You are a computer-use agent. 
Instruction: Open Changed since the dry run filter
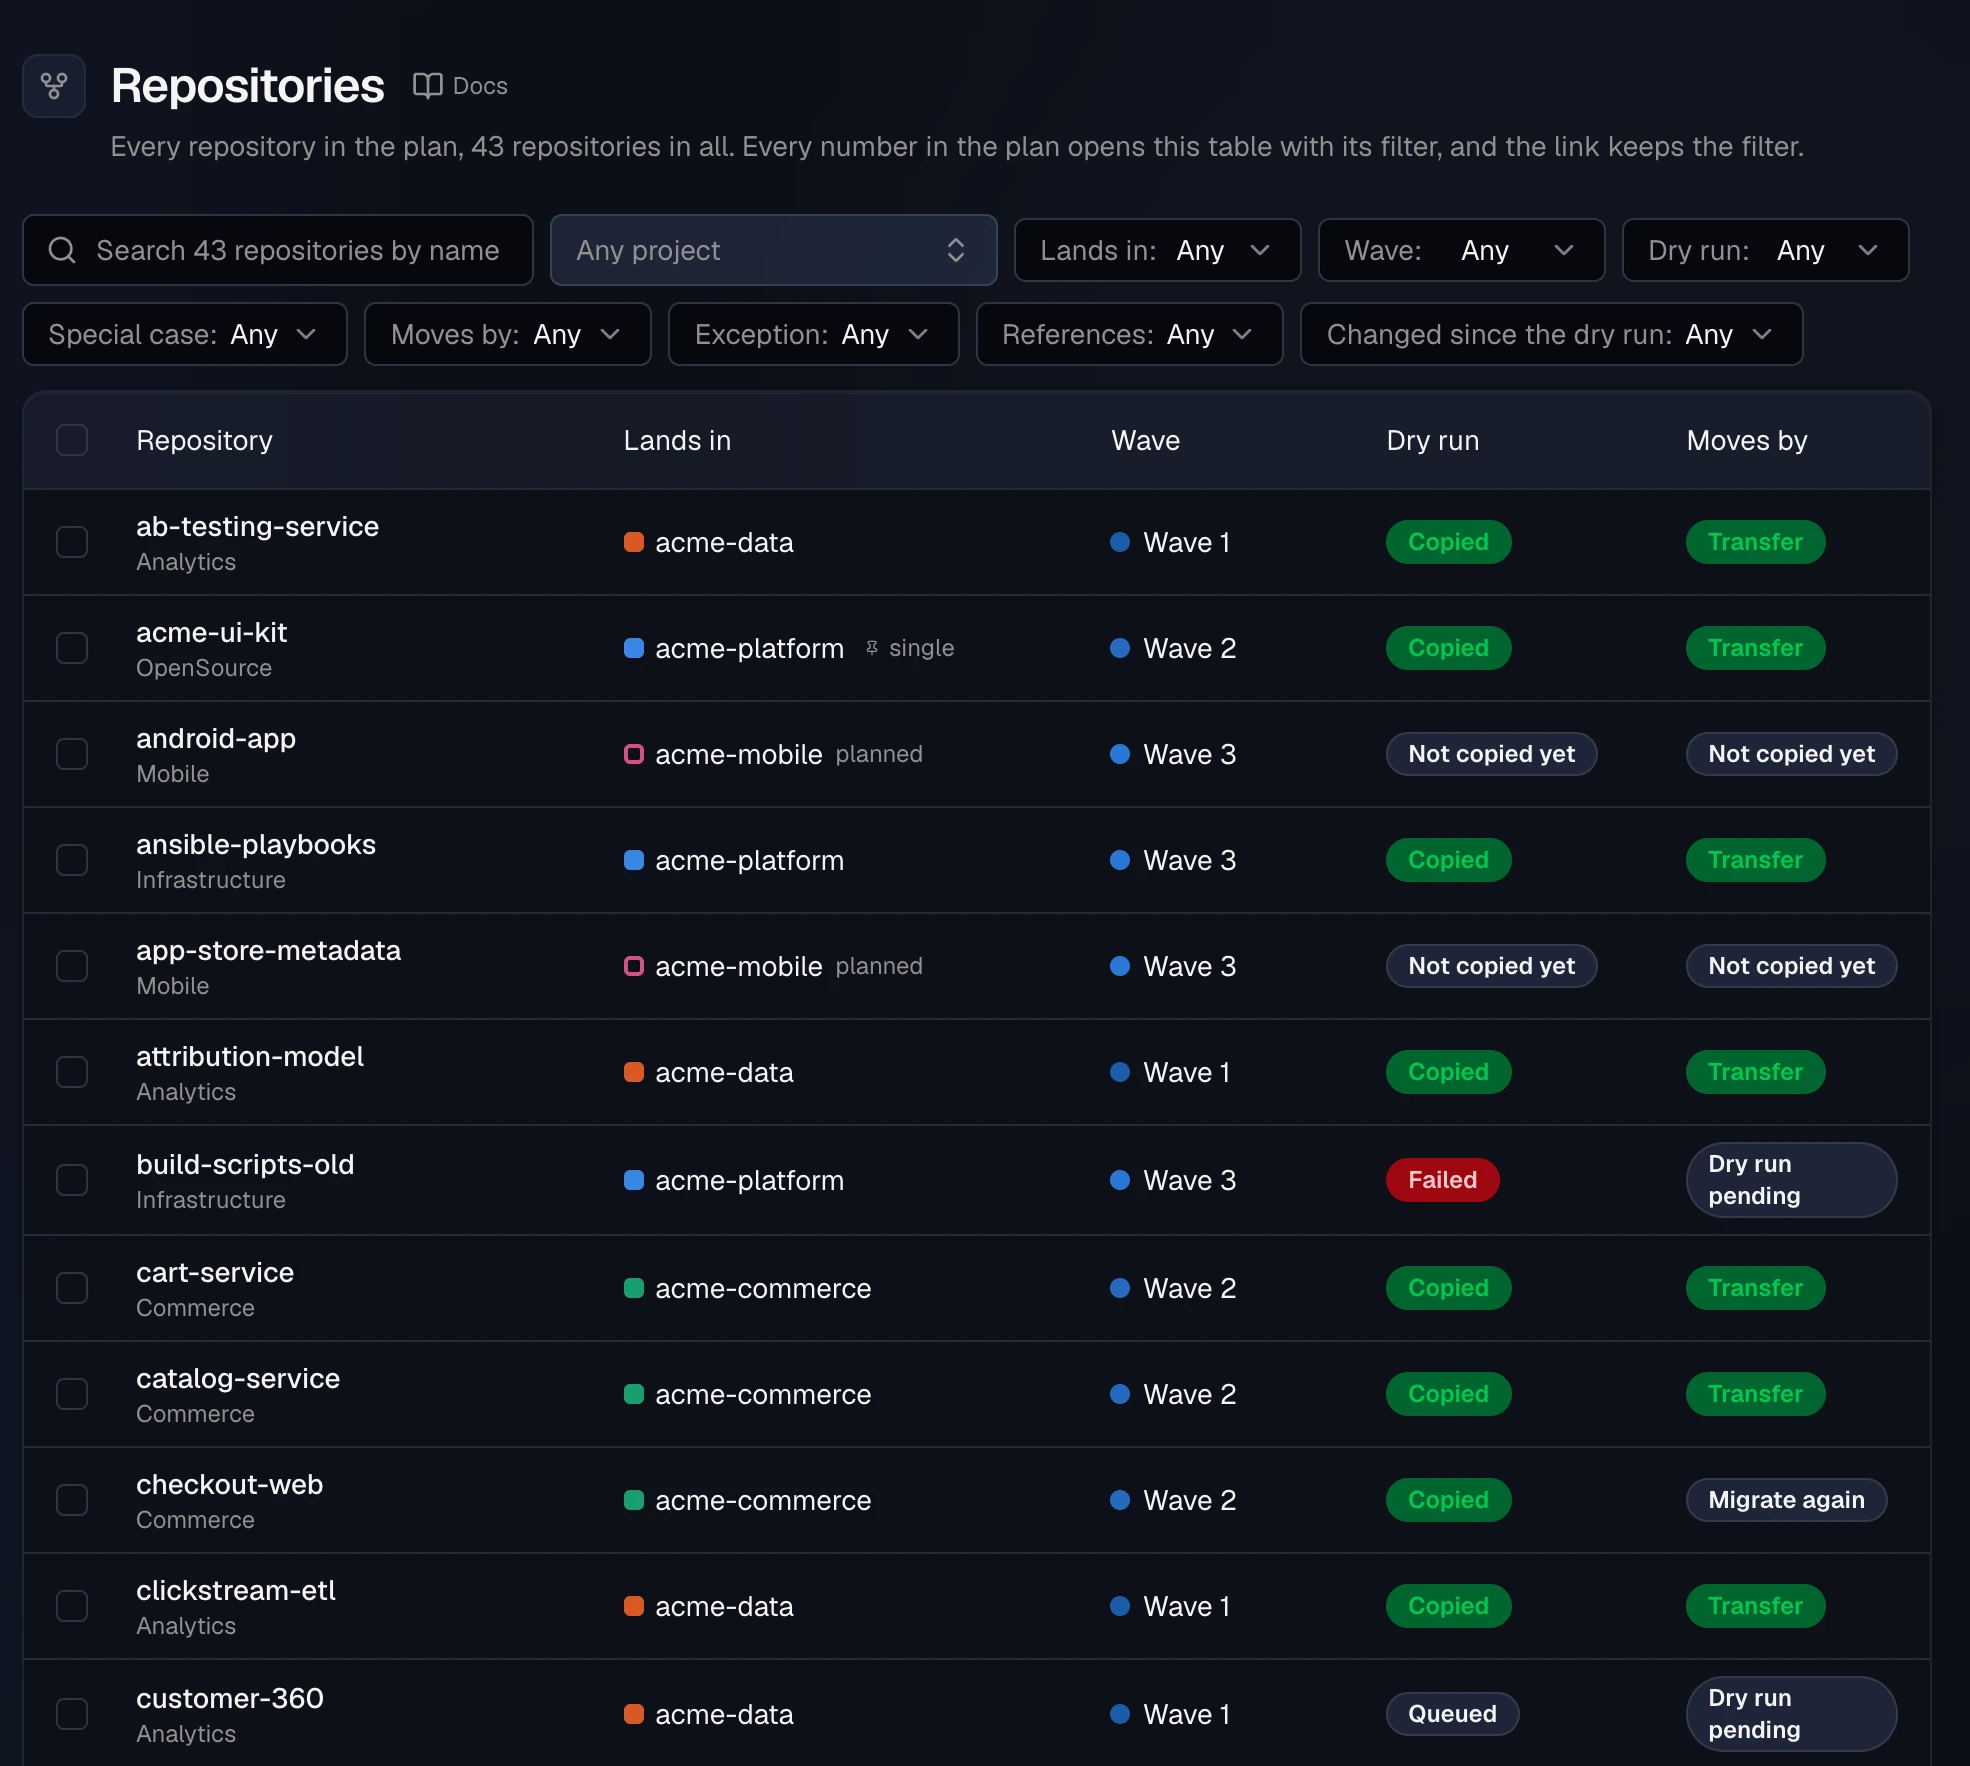(1551, 334)
